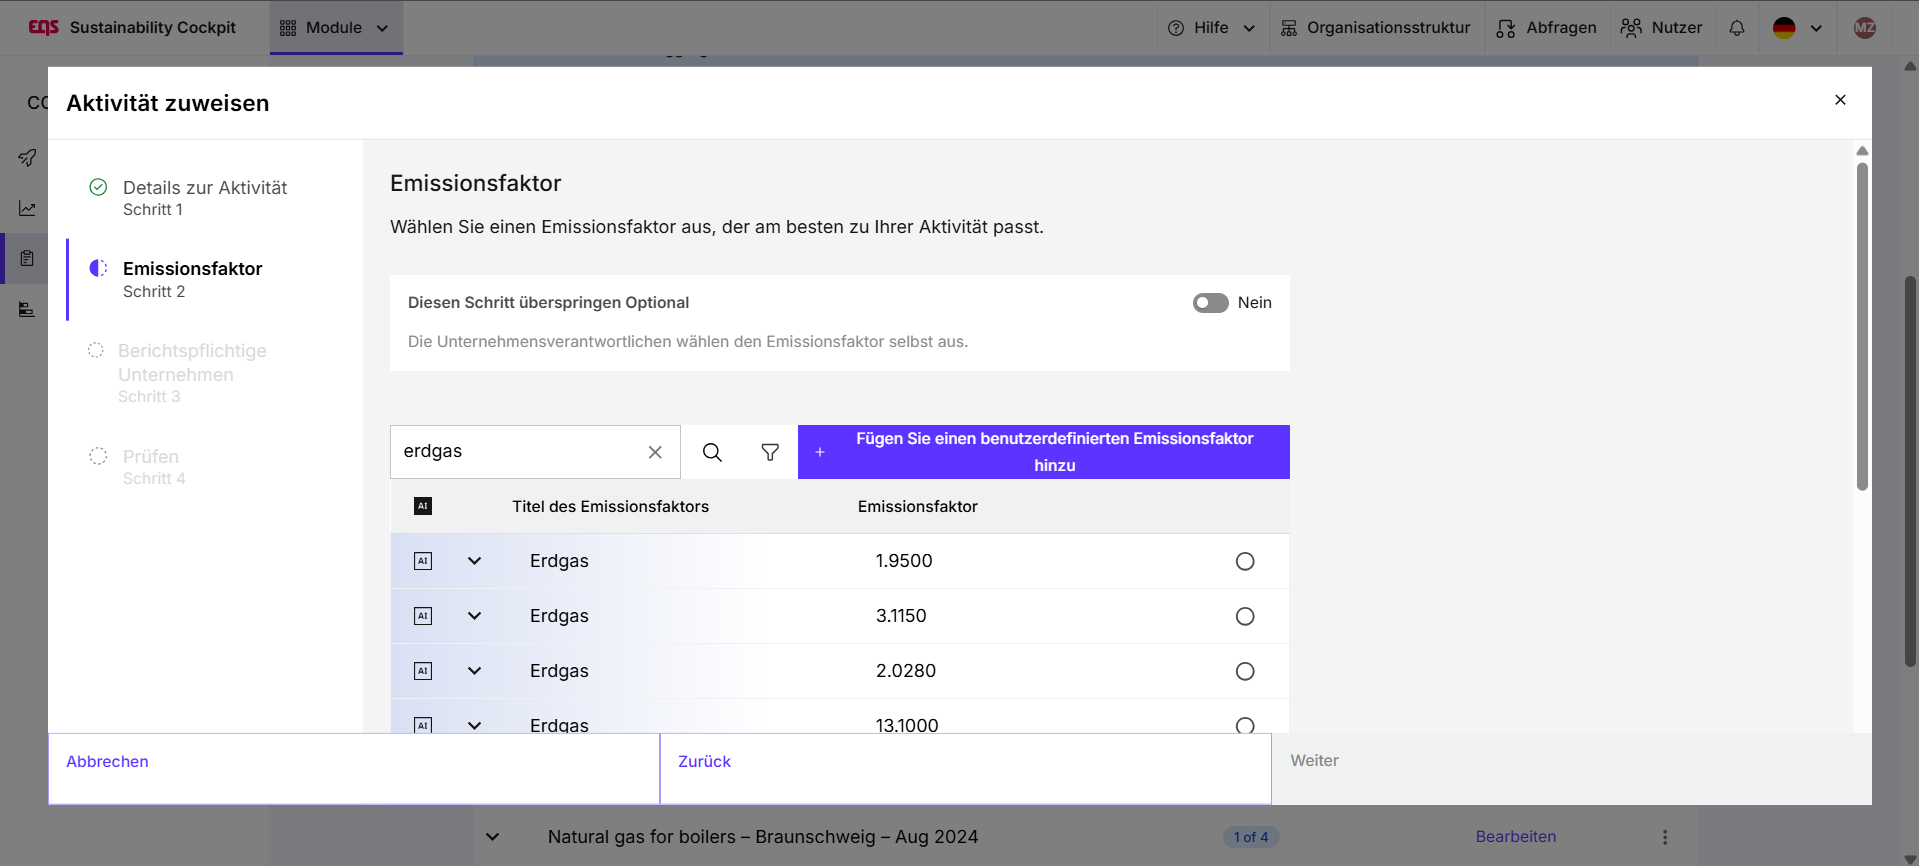Click the MZ user avatar
The width and height of the screenshot is (1919, 866).
point(1864,28)
